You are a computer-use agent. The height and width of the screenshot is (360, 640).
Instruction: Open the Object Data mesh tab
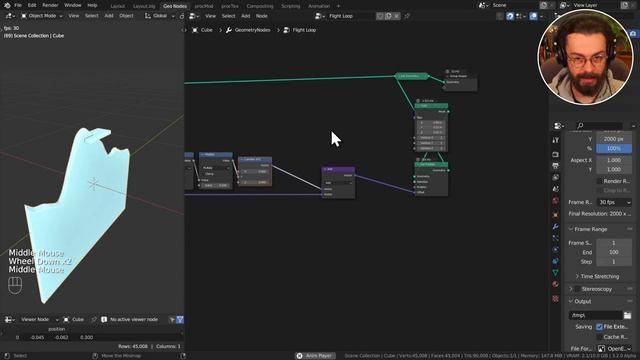click(x=556, y=272)
